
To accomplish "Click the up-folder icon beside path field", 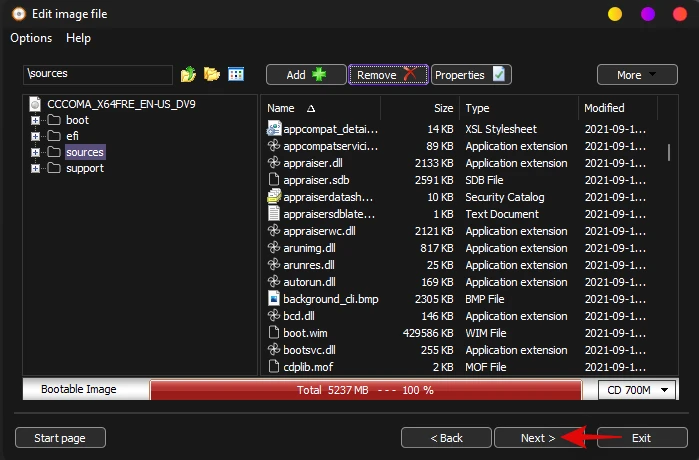I will pyautogui.click(x=188, y=75).
